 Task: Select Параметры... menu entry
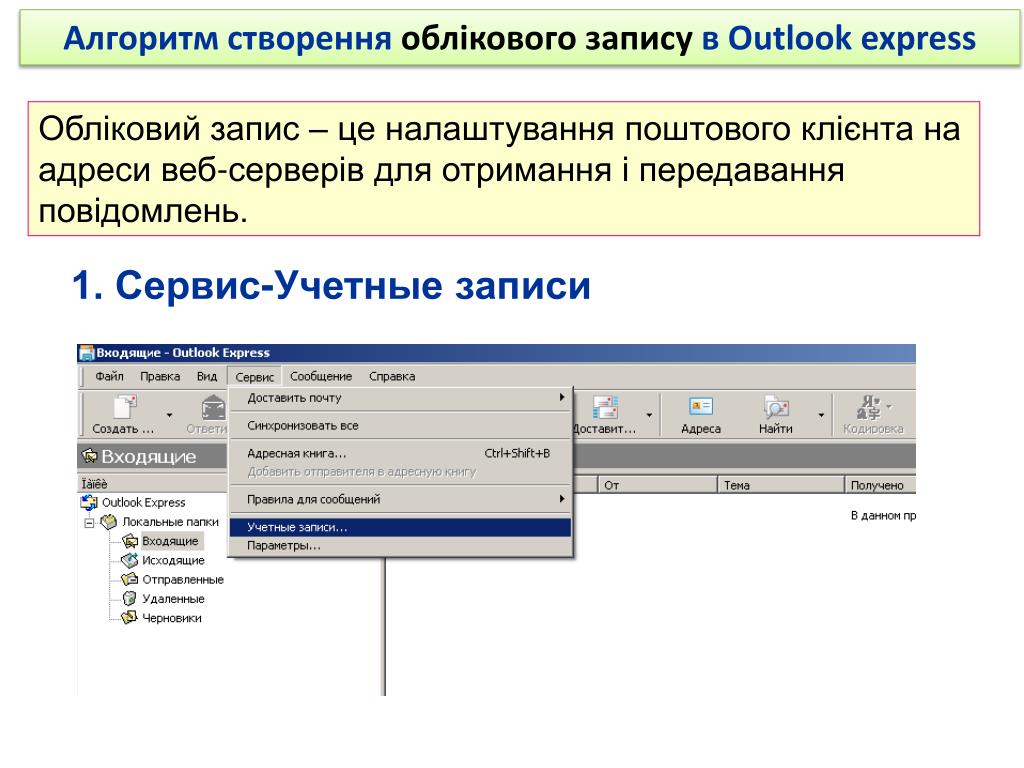pyautogui.click(x=400, y=546)
